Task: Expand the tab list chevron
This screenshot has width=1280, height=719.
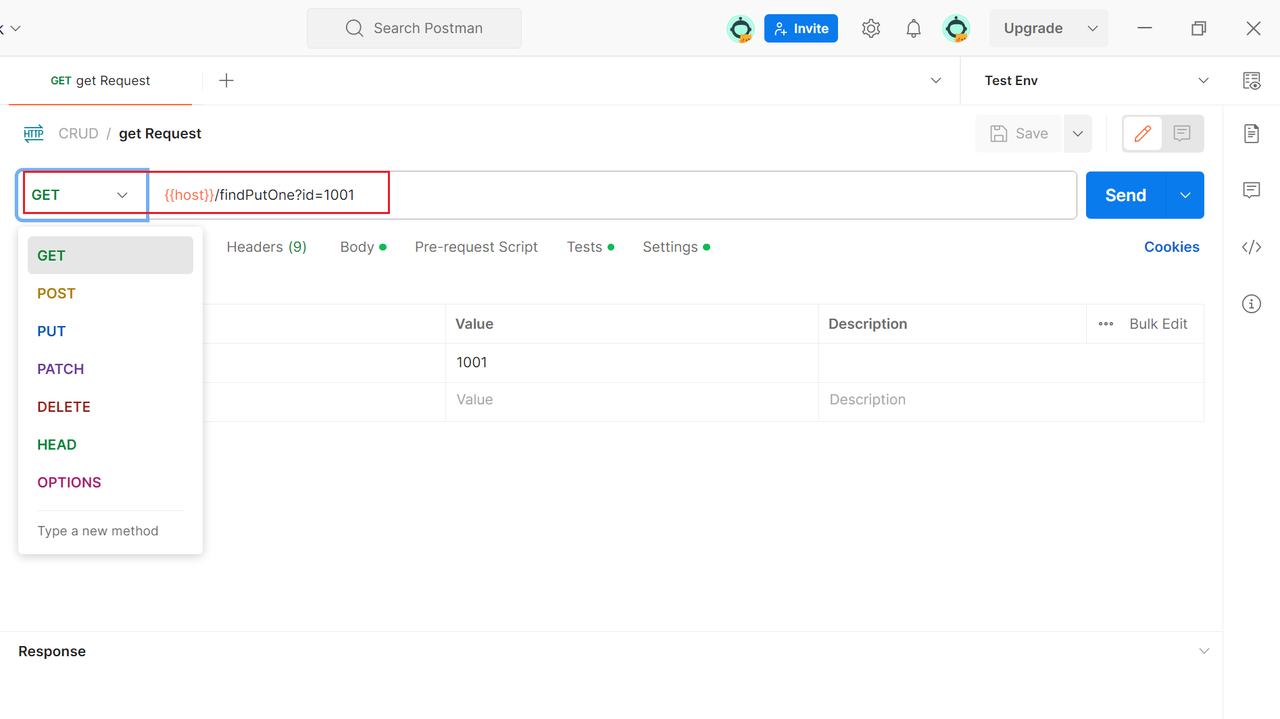Action: pos(936,81)
